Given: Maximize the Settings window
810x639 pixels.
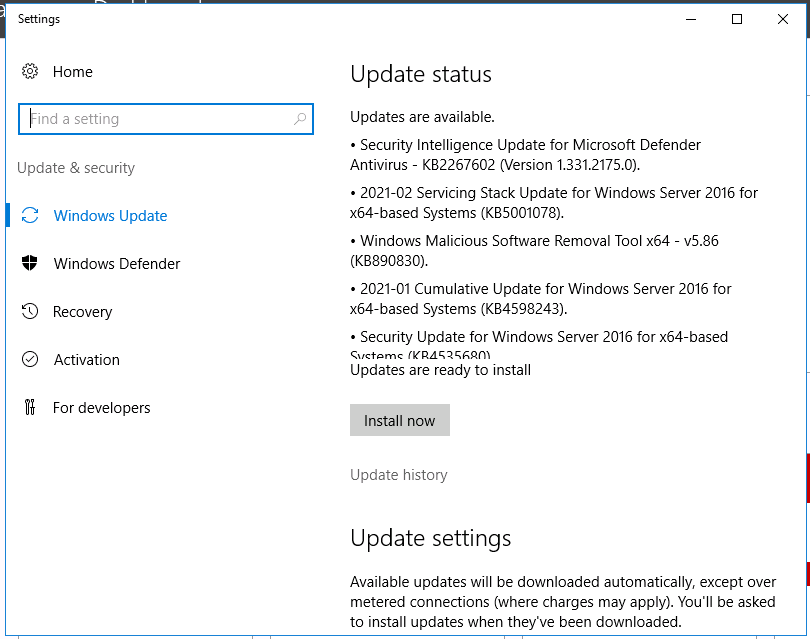Looking at the screenshot, I should pos(737,19).
